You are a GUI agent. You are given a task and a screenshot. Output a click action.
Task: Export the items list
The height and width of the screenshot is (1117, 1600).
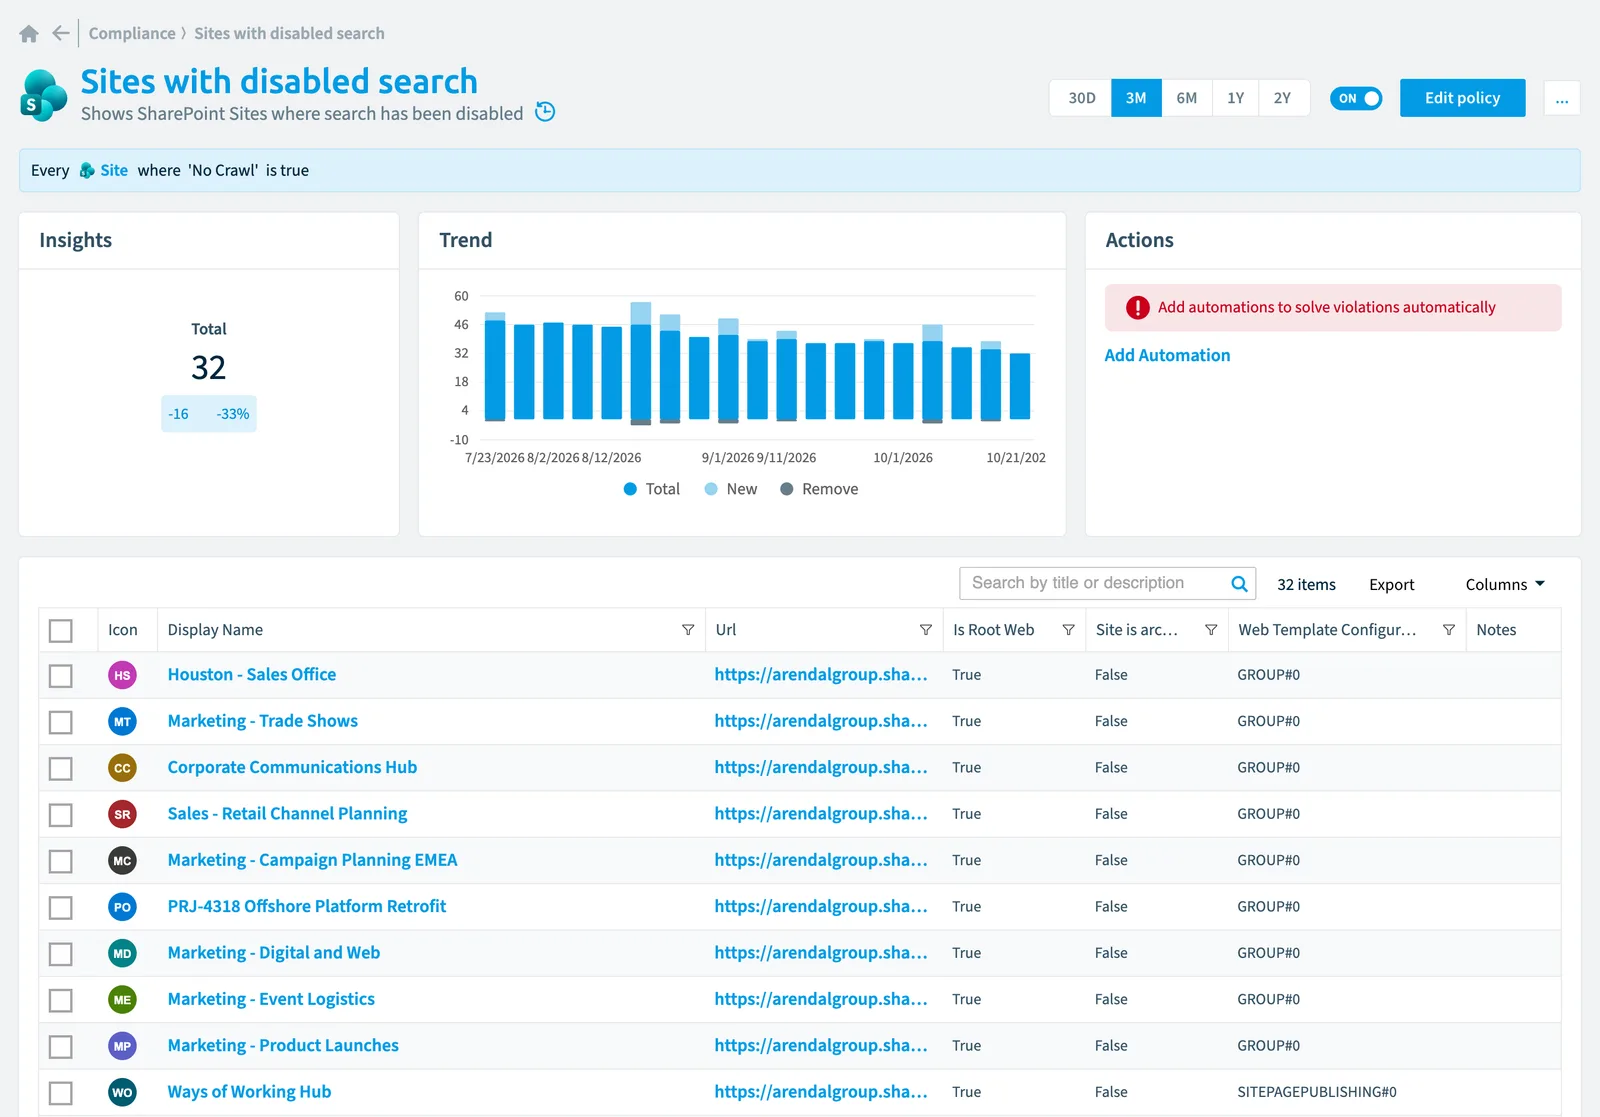coord(1391,584)
